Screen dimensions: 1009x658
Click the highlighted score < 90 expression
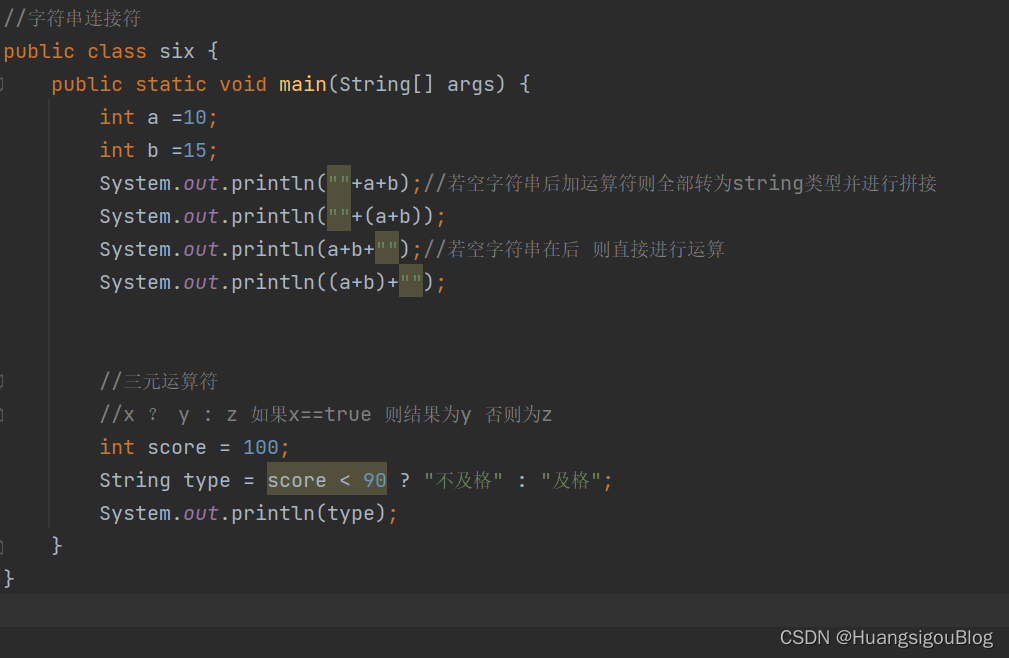click(327, 480)
